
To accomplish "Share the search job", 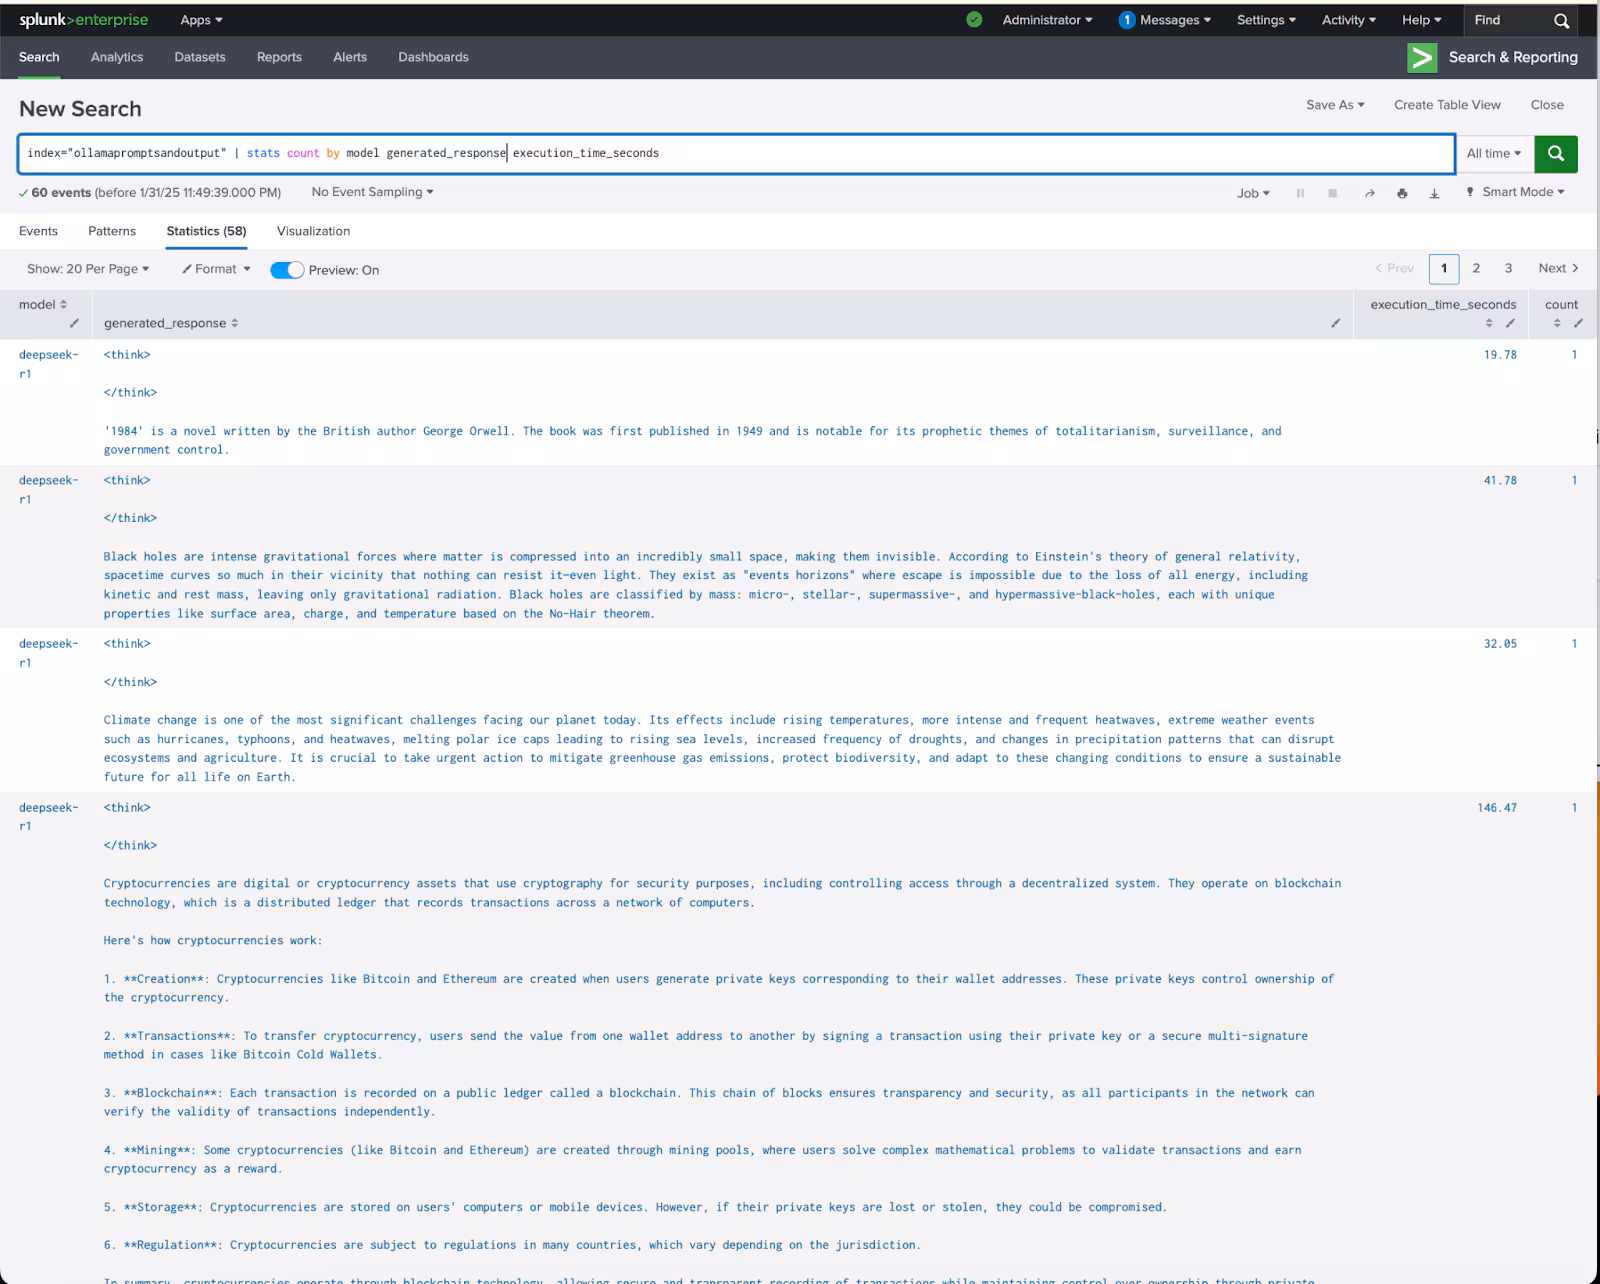I will click(1369, 193).
